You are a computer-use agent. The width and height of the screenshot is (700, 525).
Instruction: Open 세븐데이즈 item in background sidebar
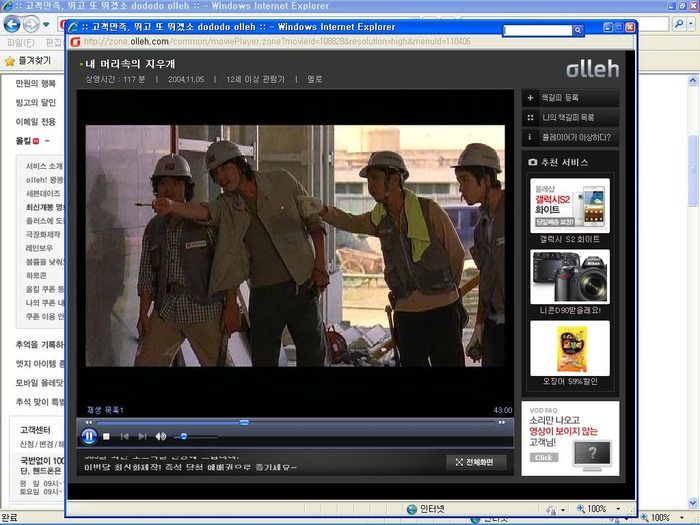tap(43, 193)
